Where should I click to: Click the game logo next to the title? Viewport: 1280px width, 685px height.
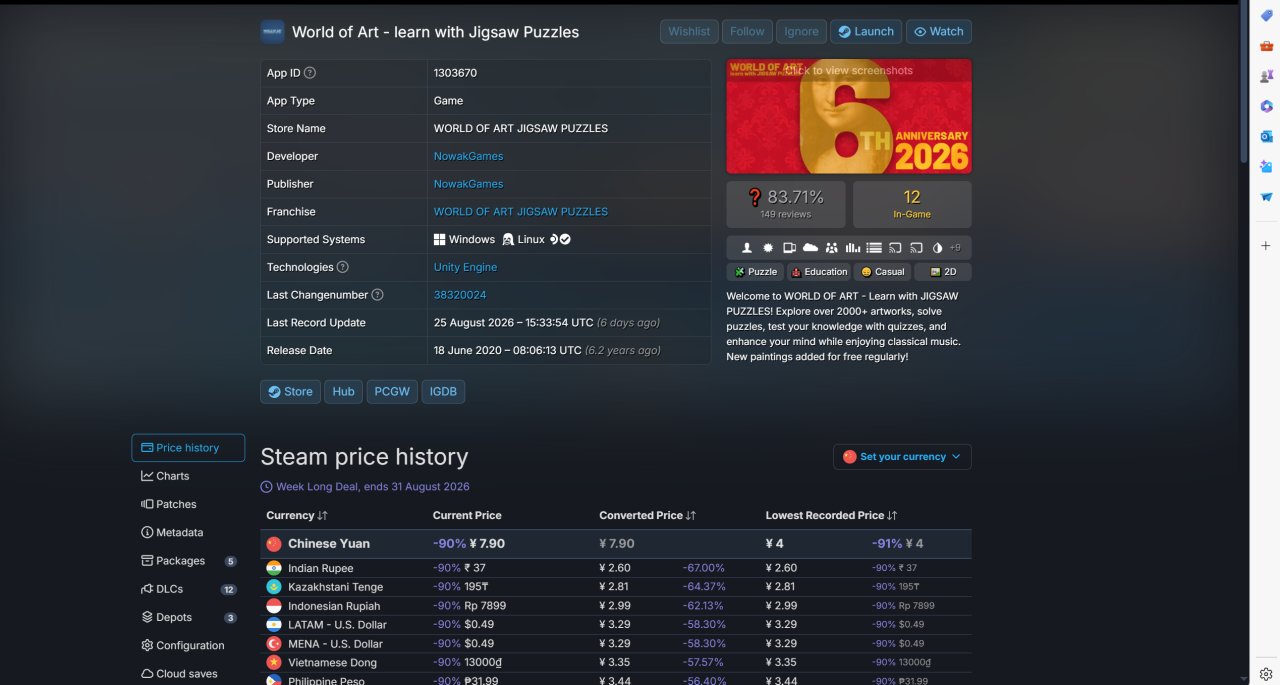[272, 32]
